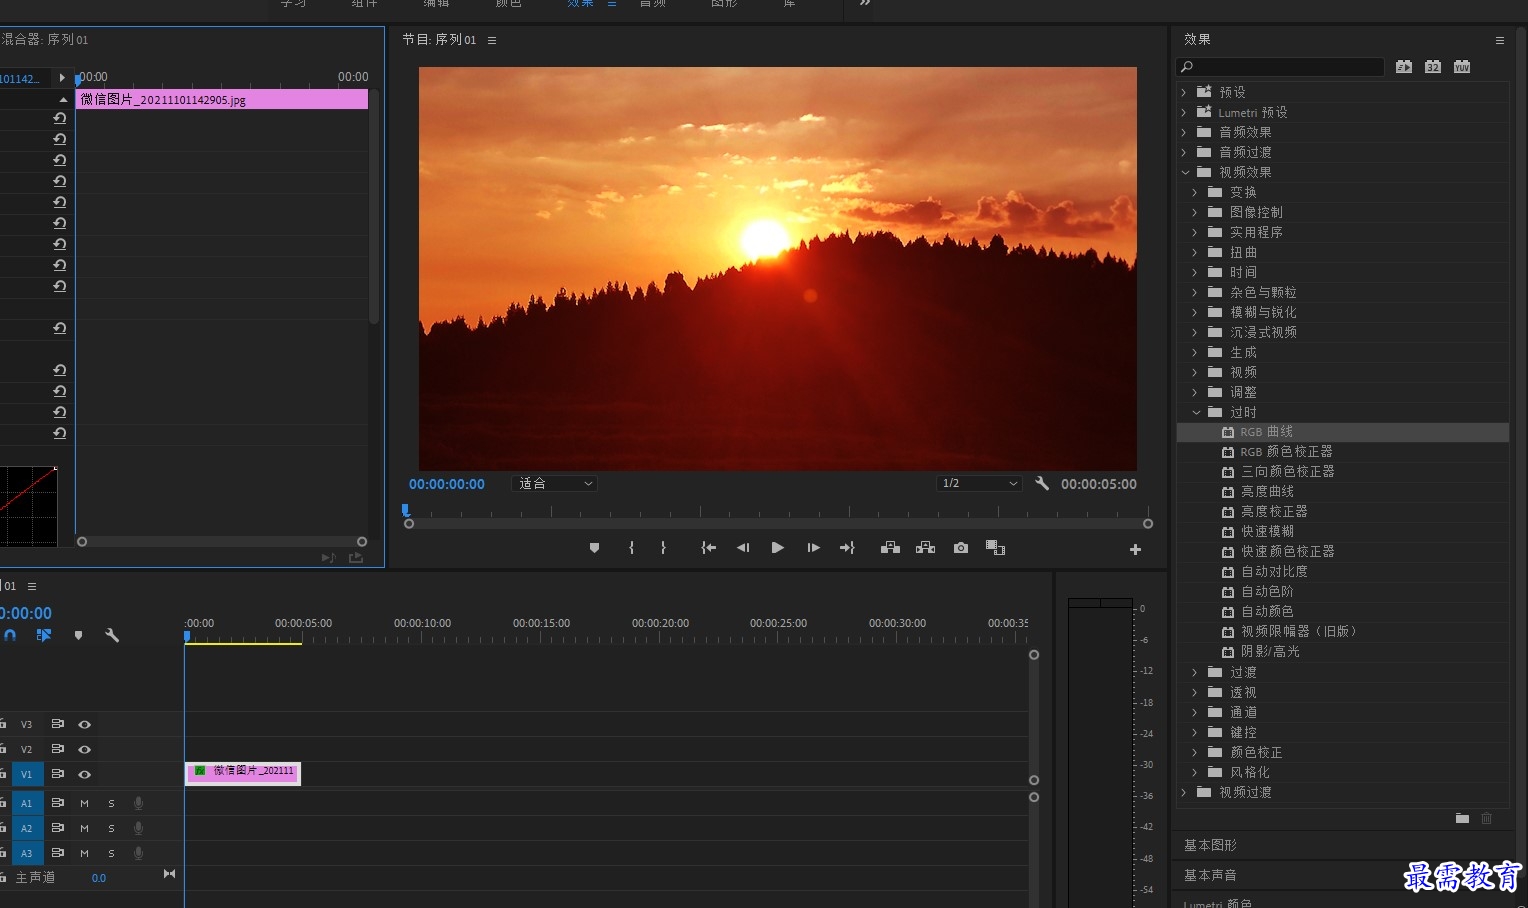Collapse the 过时 folder

click(x=1196, y=412)
